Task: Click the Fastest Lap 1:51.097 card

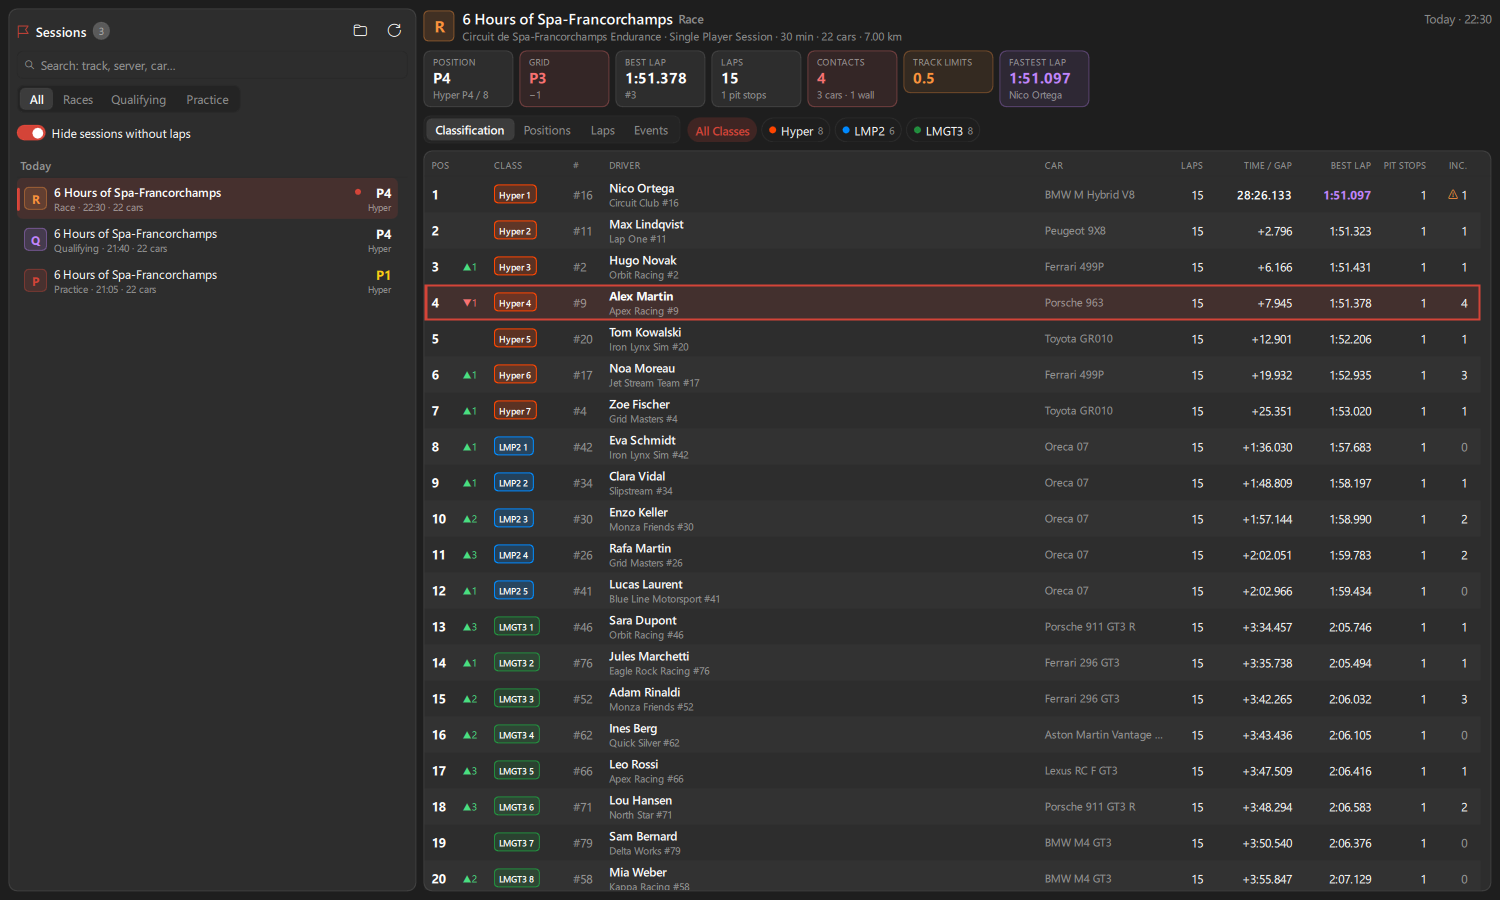Action: 1044,78
